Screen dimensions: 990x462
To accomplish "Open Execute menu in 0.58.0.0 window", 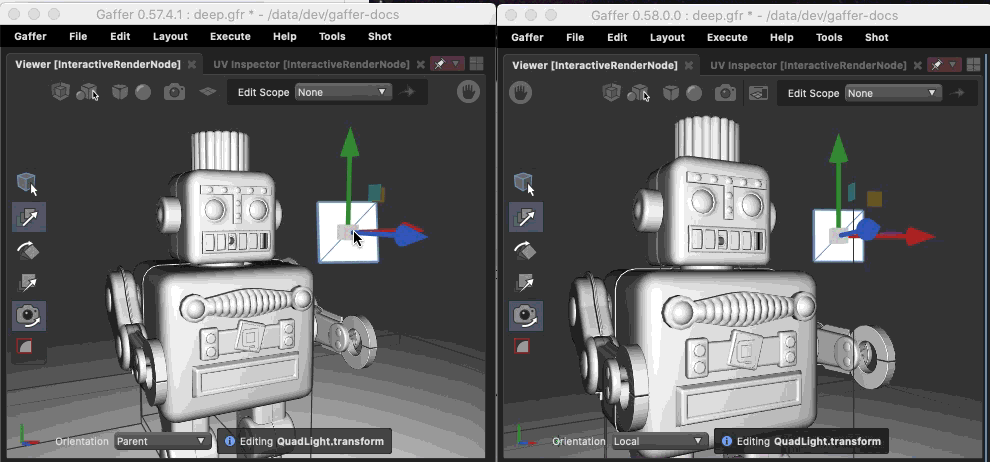I will 727,37.
